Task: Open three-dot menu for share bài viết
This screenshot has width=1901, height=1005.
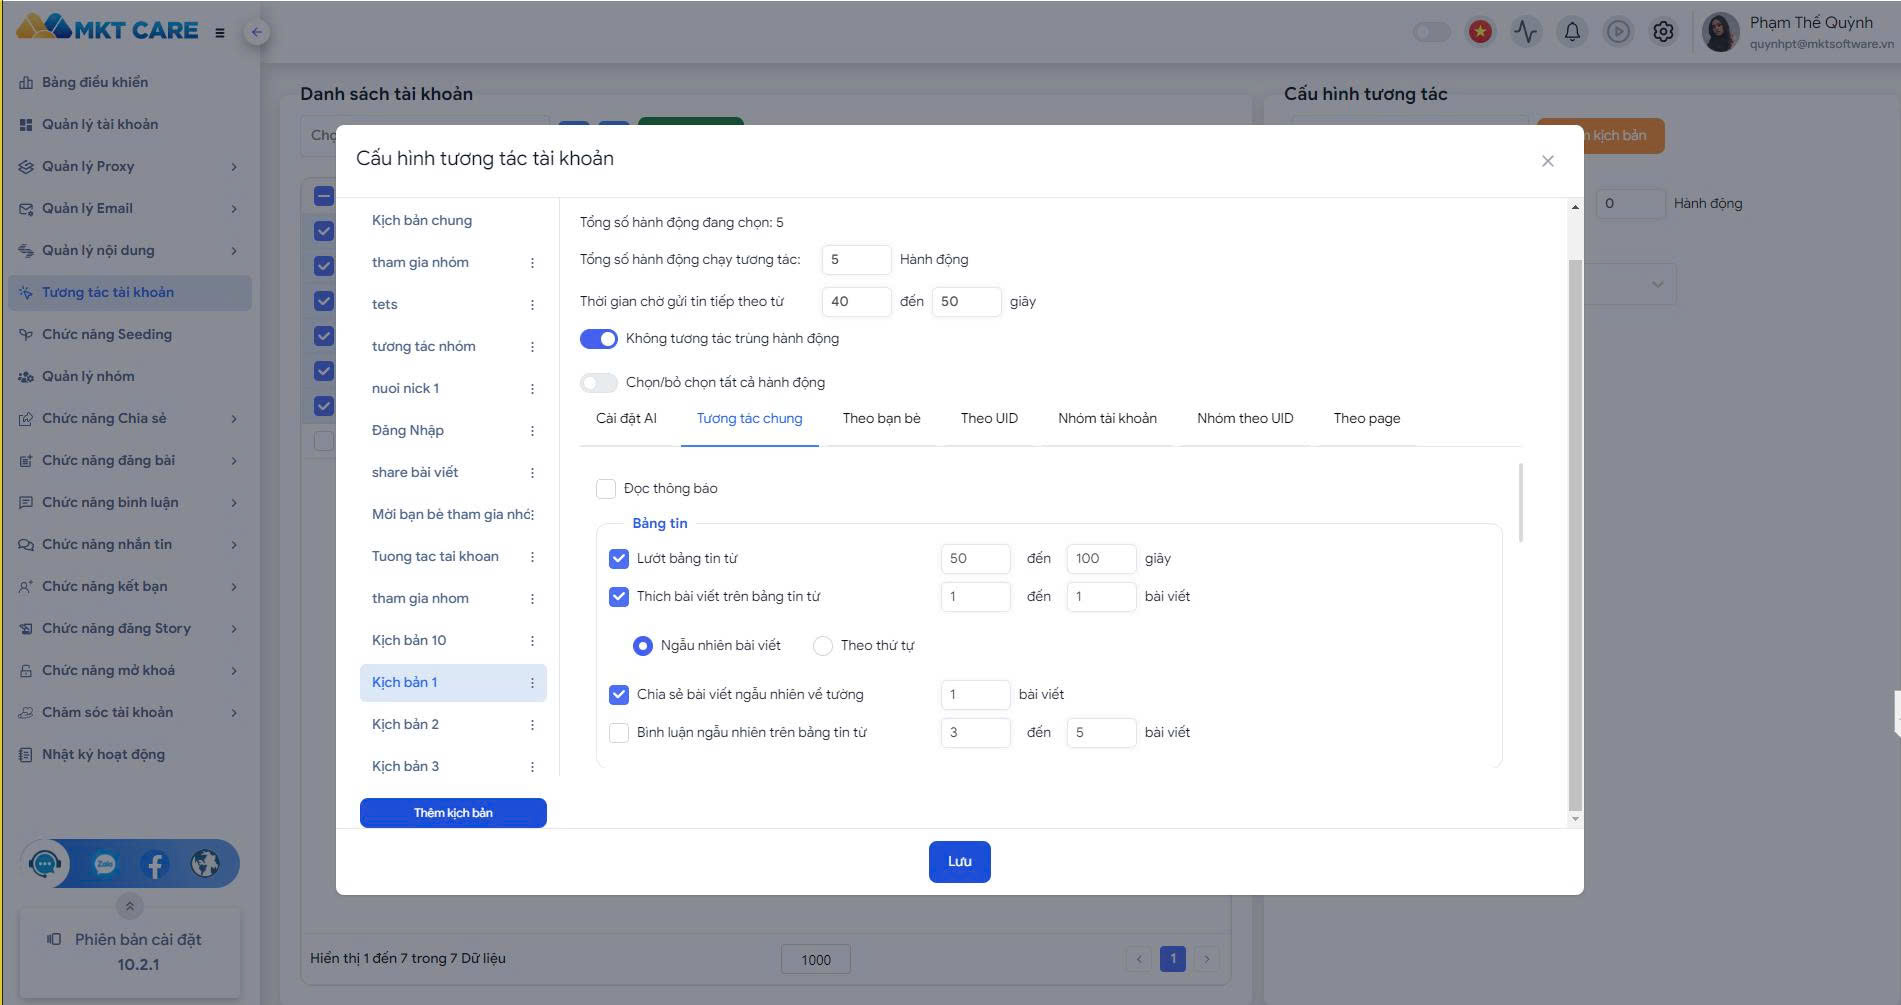Action: pos(532,473)
